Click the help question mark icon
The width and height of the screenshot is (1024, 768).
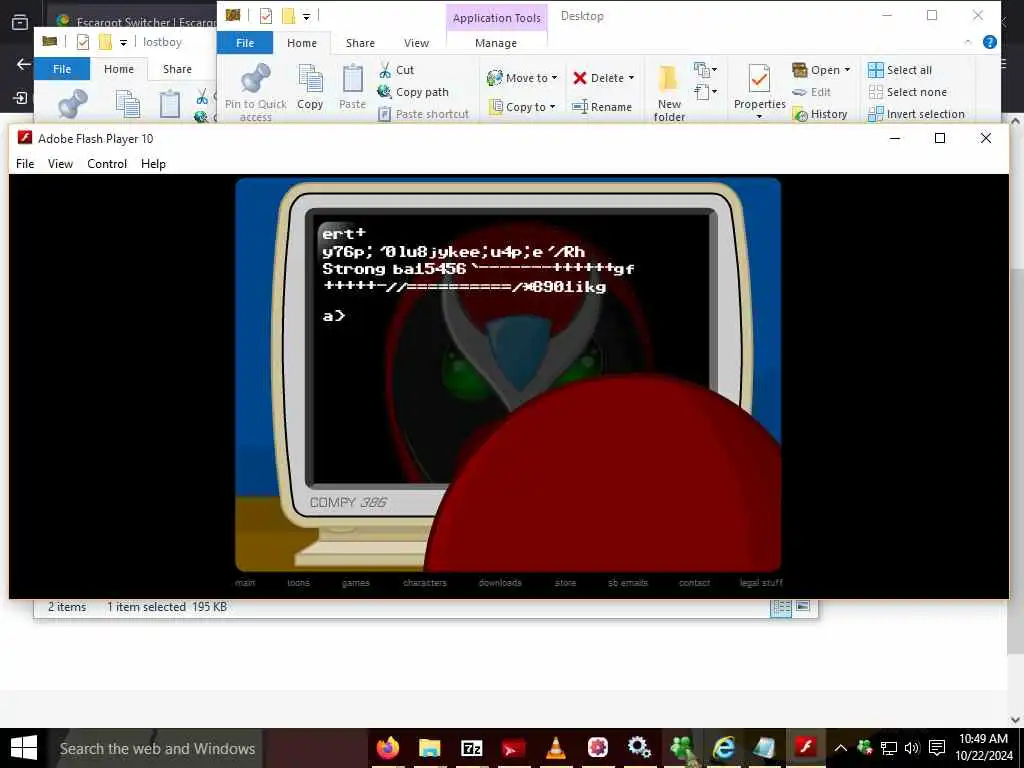(x=989, y=42)
